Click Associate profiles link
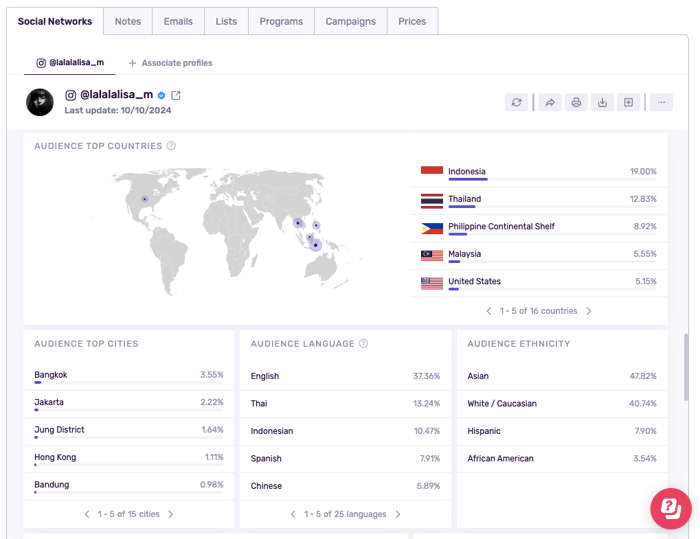The width and height of the screenshot is (700, 539). 170,63
